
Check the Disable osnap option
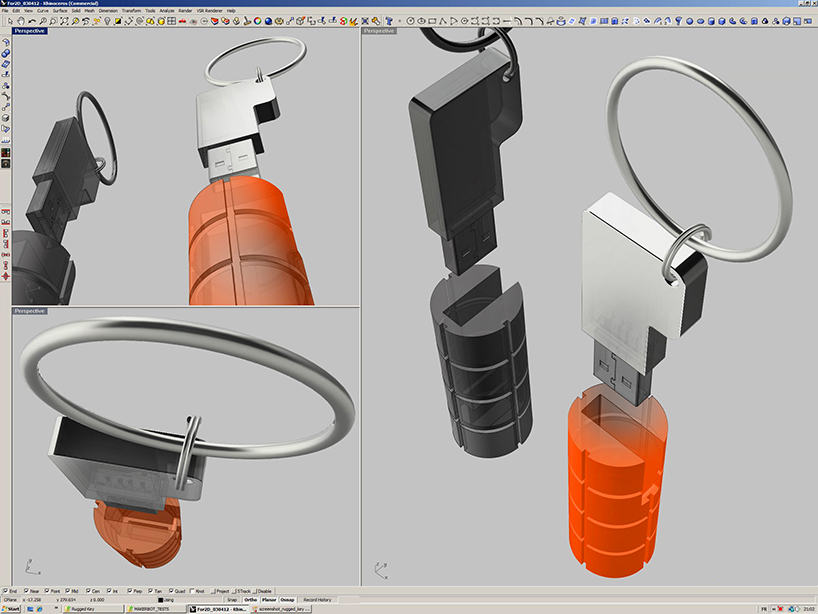point(260,589)
